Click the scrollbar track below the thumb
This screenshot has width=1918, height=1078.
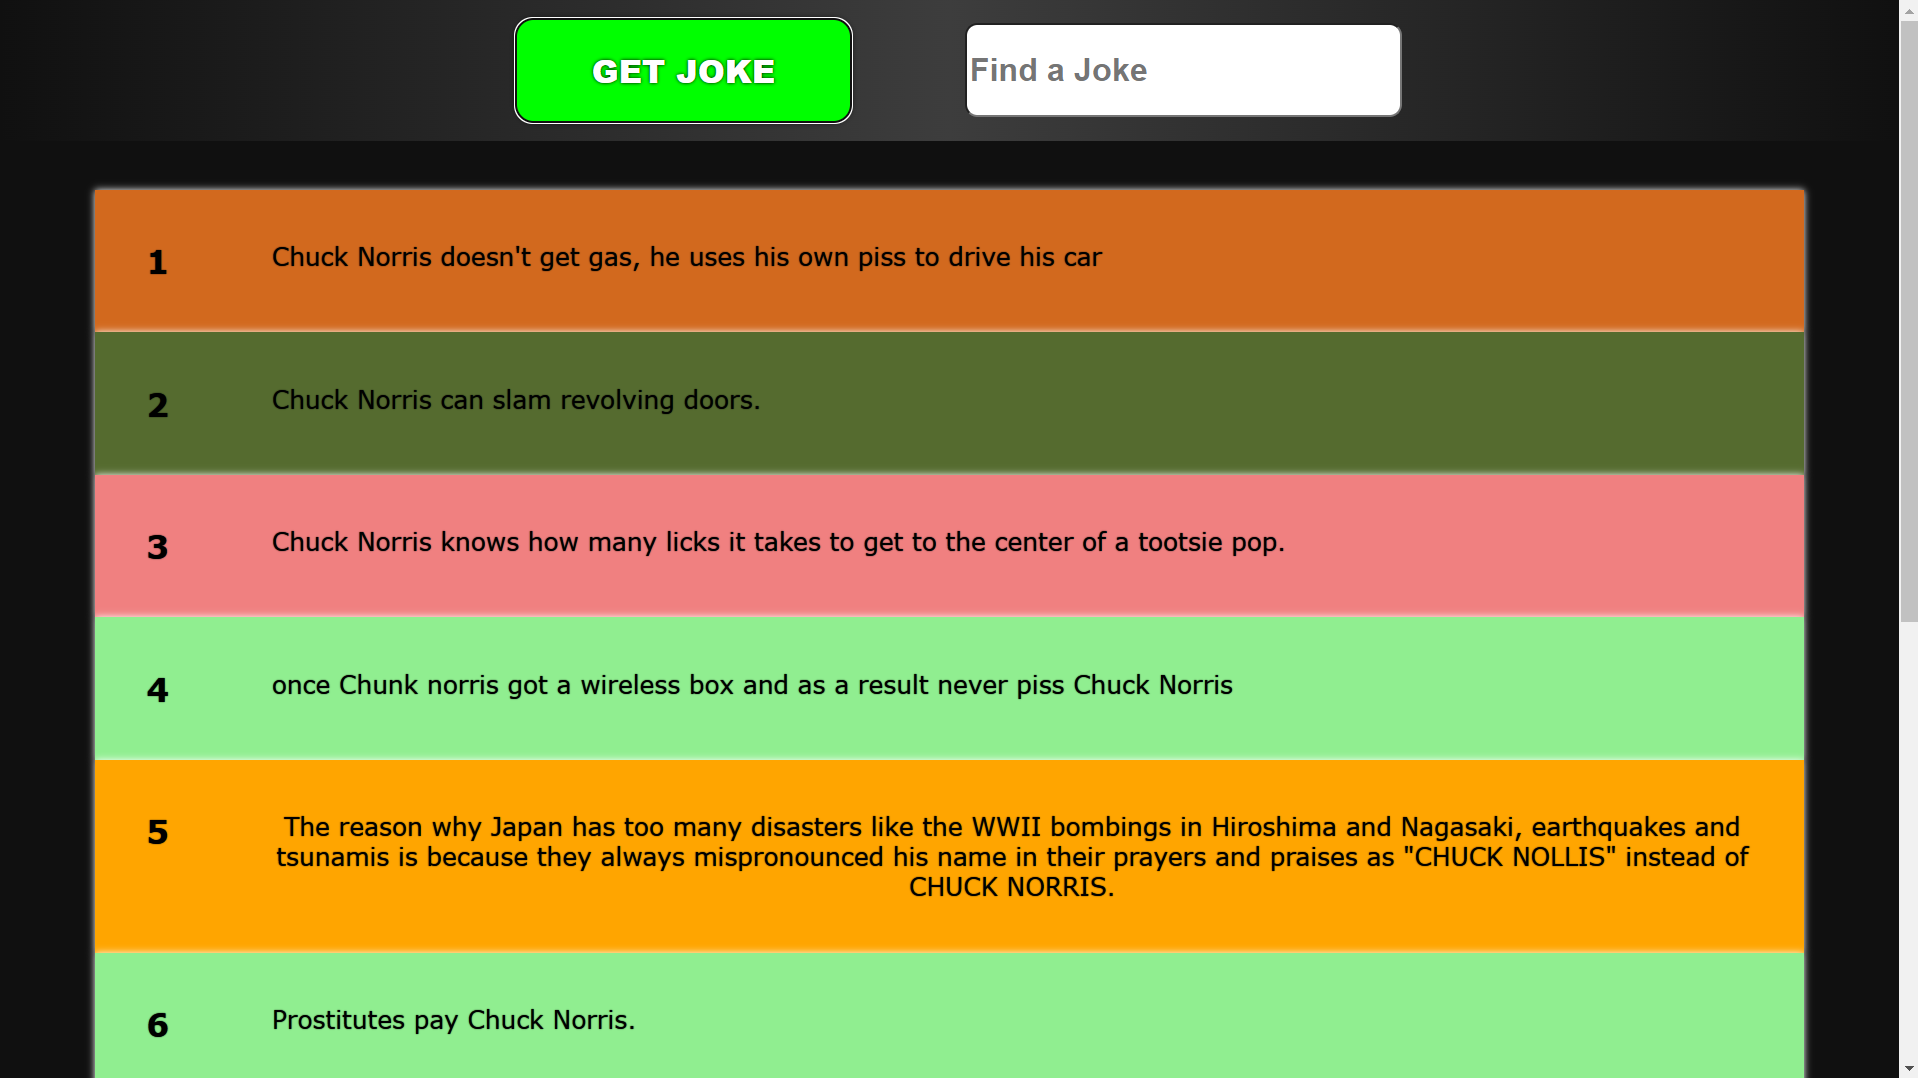1908,850
